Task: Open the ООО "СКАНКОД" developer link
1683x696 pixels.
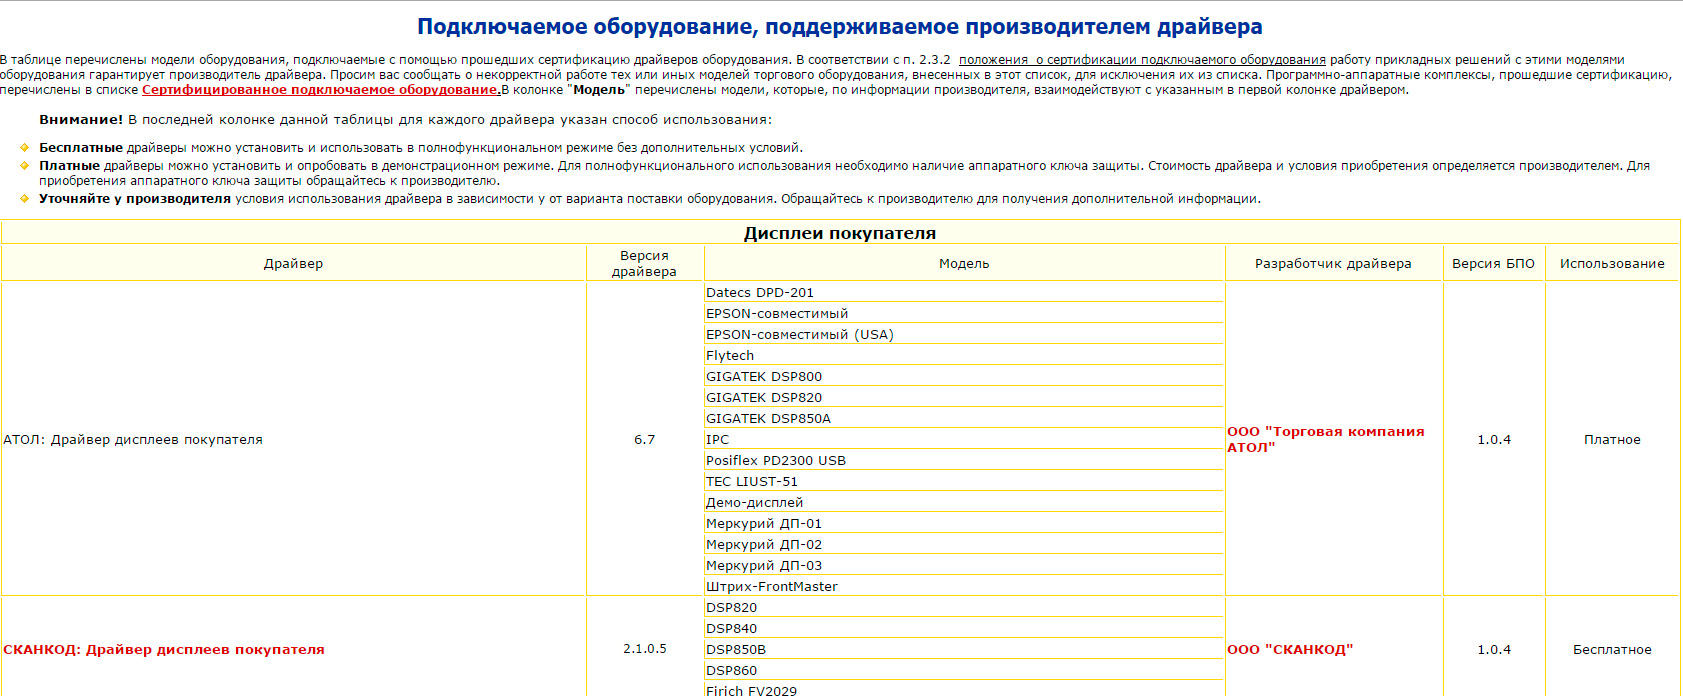Action: 1290,650
